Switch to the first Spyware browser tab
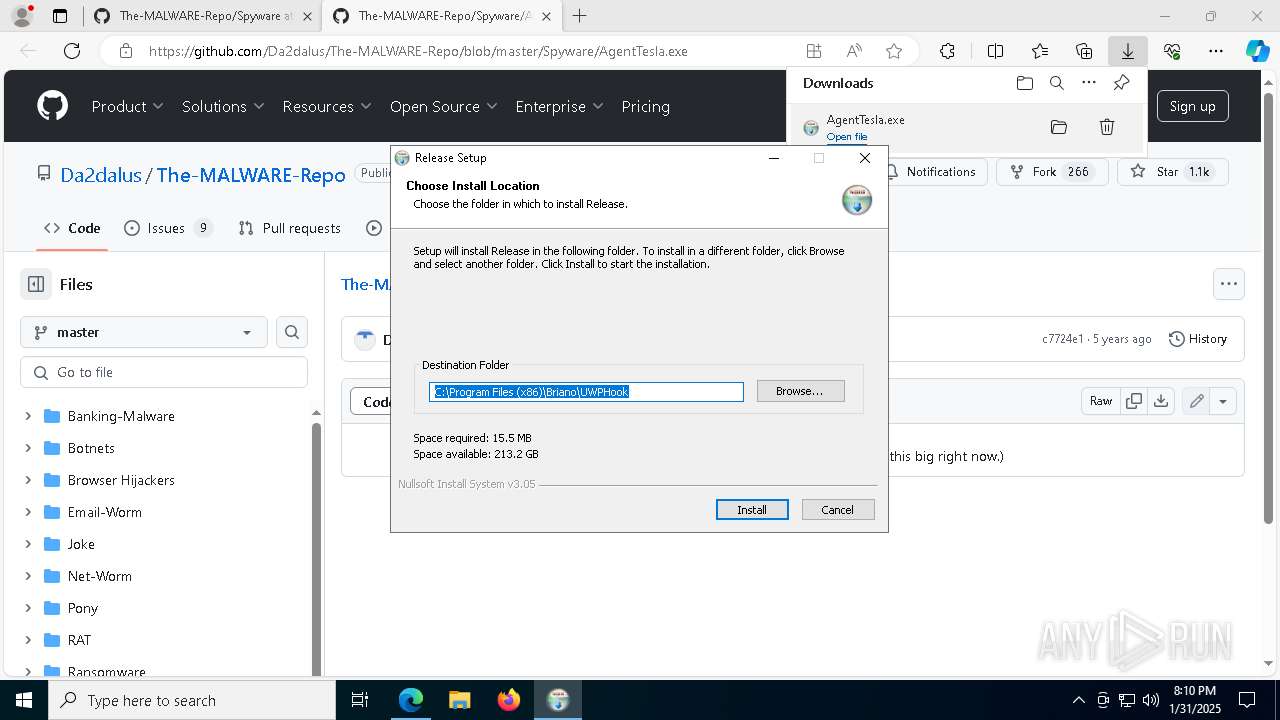This screenshot has width=1280, height=720. point(202,16)
